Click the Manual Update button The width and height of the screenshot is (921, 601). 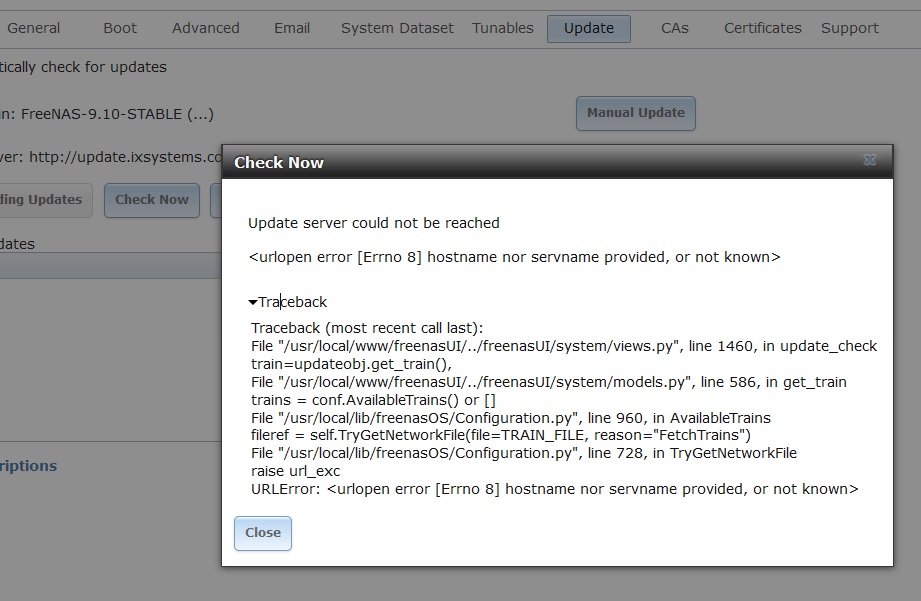click(636, 113)
